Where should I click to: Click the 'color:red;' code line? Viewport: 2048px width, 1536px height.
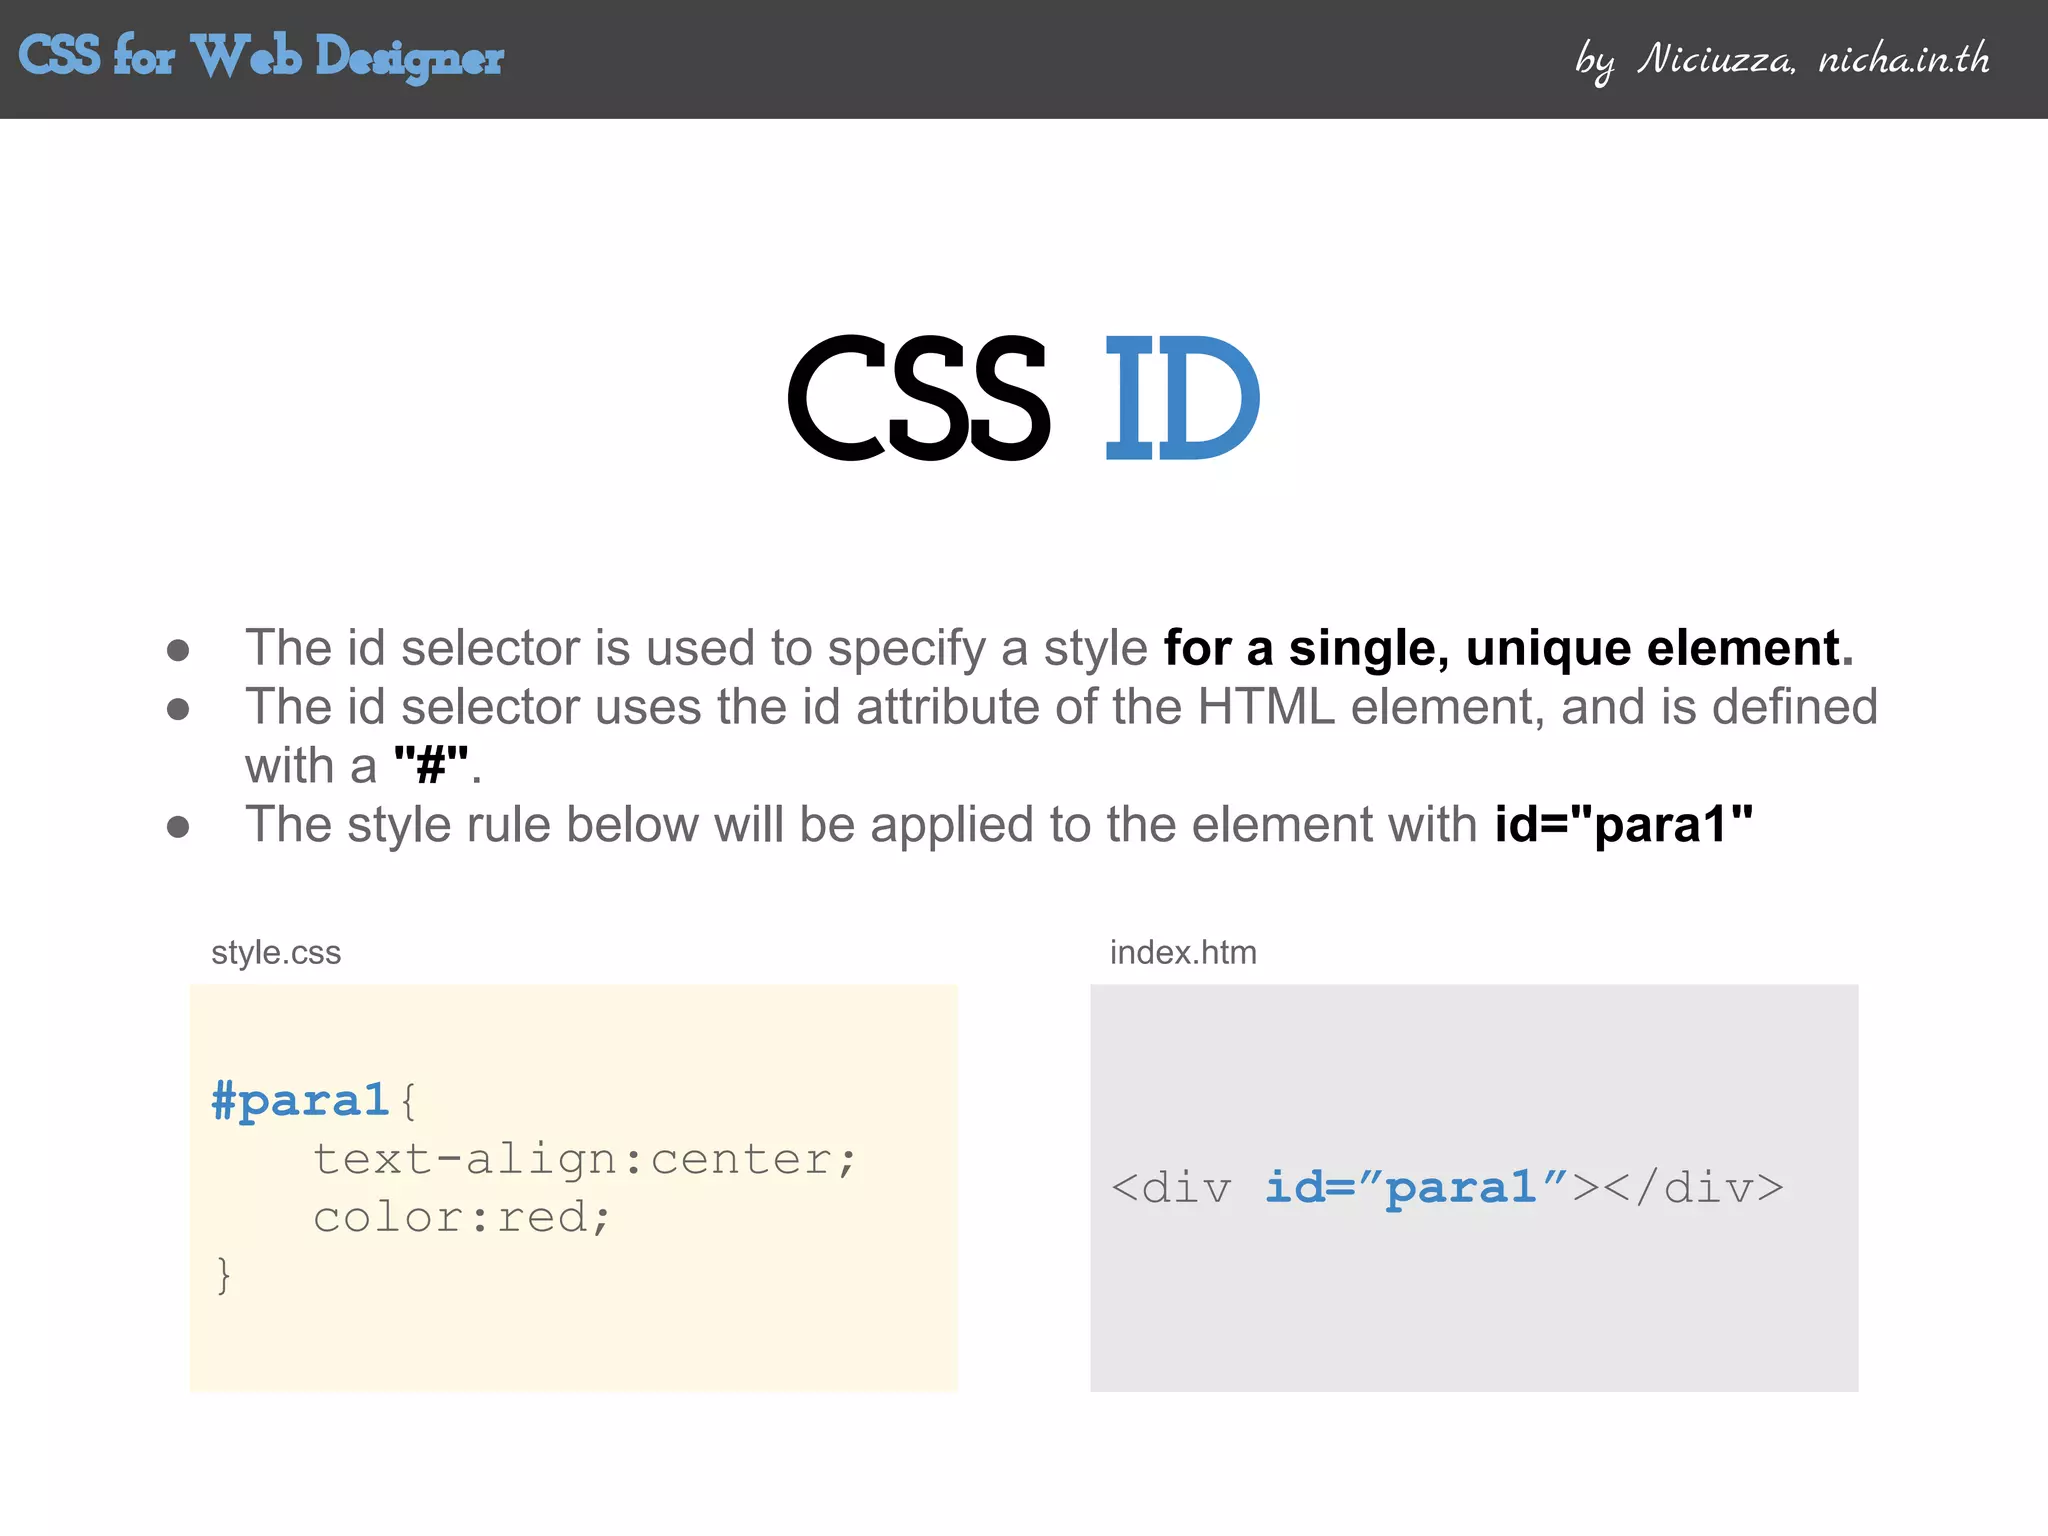click(x=462, y=1217)
